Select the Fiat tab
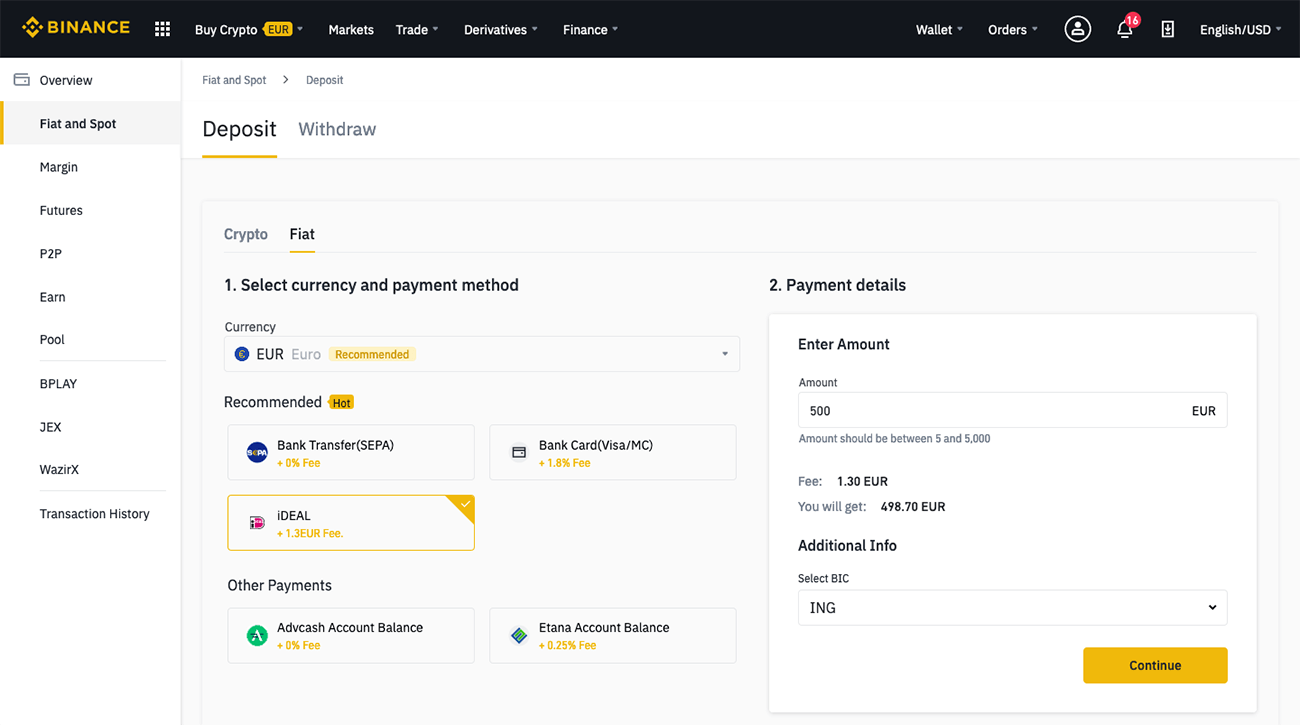 (302, 234)
